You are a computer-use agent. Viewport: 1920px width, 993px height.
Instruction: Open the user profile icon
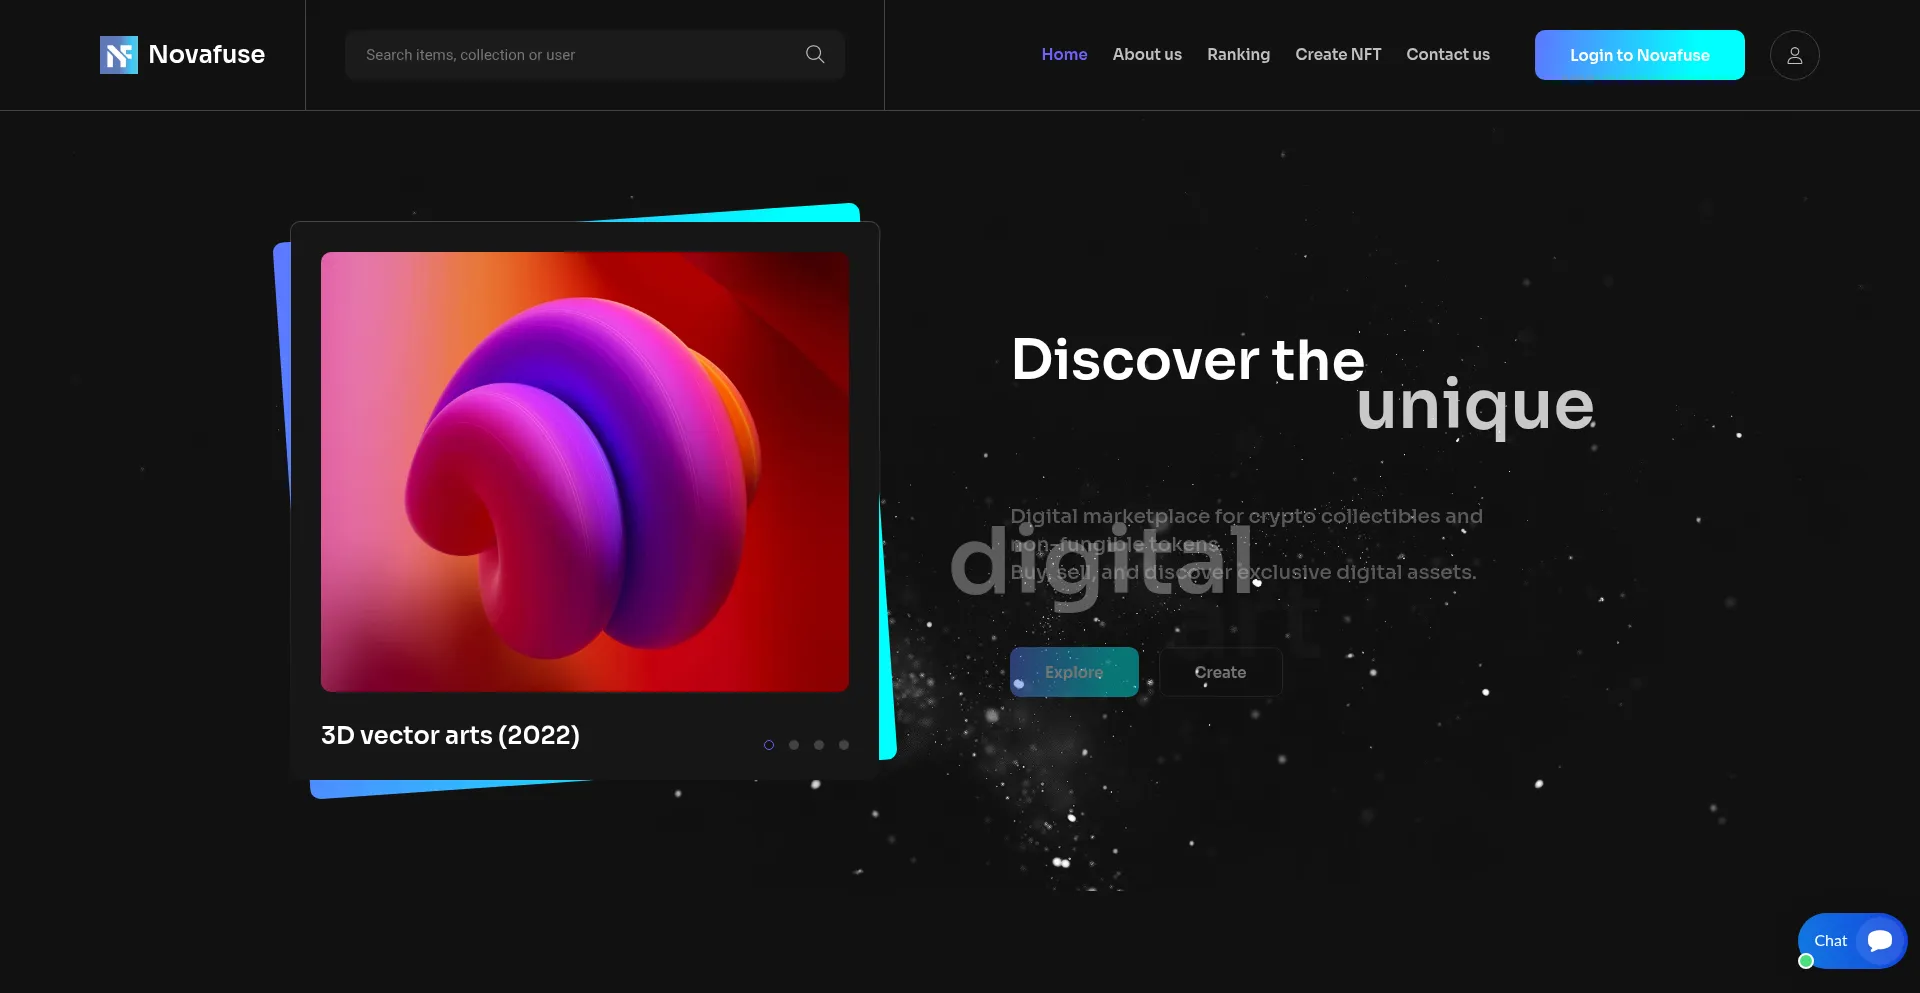[1794, 55]
